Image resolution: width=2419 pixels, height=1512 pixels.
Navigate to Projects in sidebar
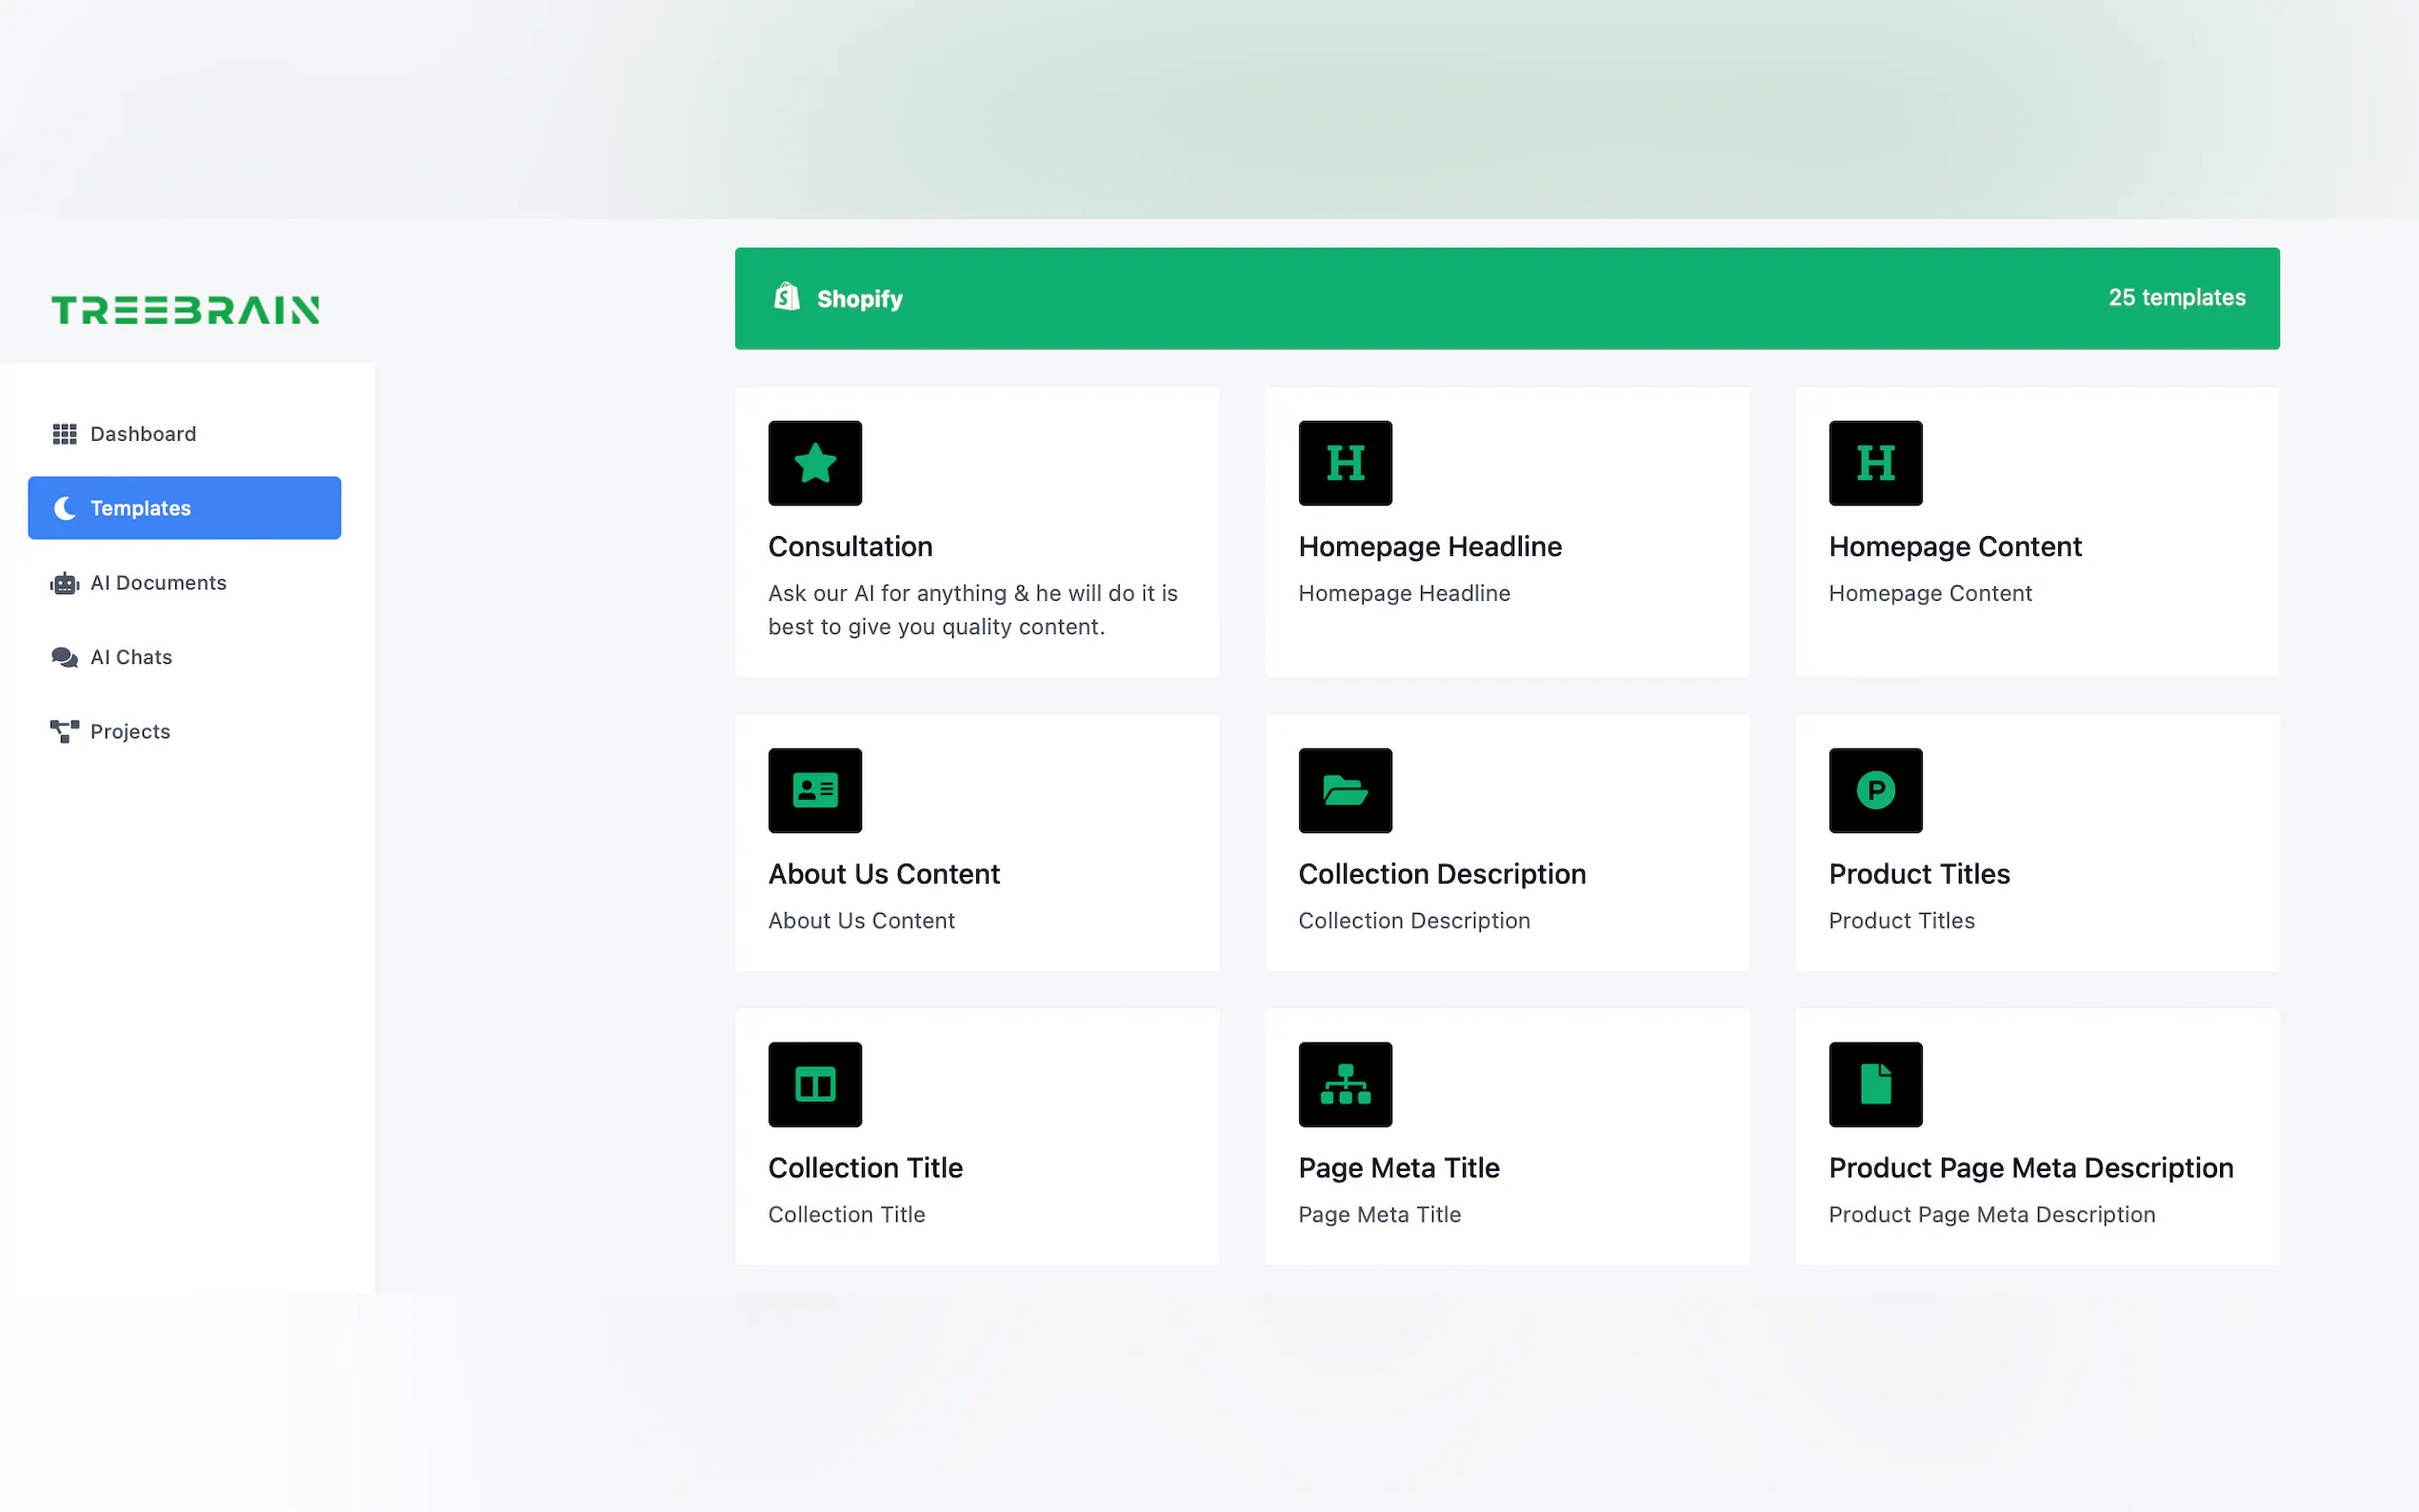[129, 731]
